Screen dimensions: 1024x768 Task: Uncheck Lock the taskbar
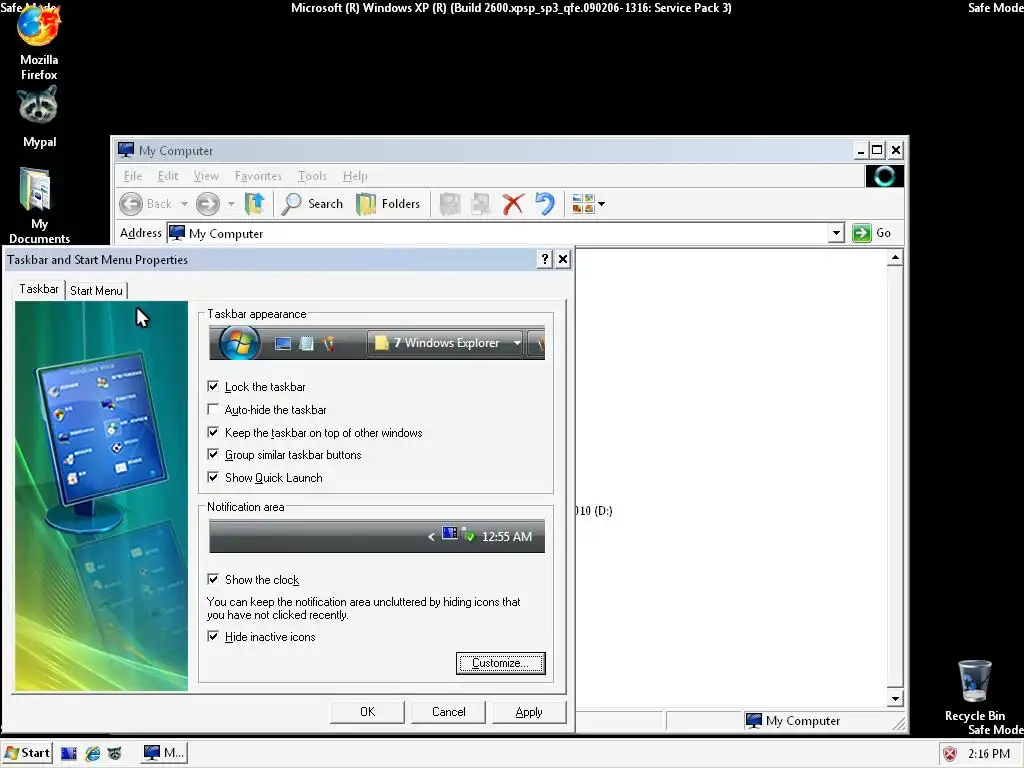pyautogui.click(x=213, y=387)
